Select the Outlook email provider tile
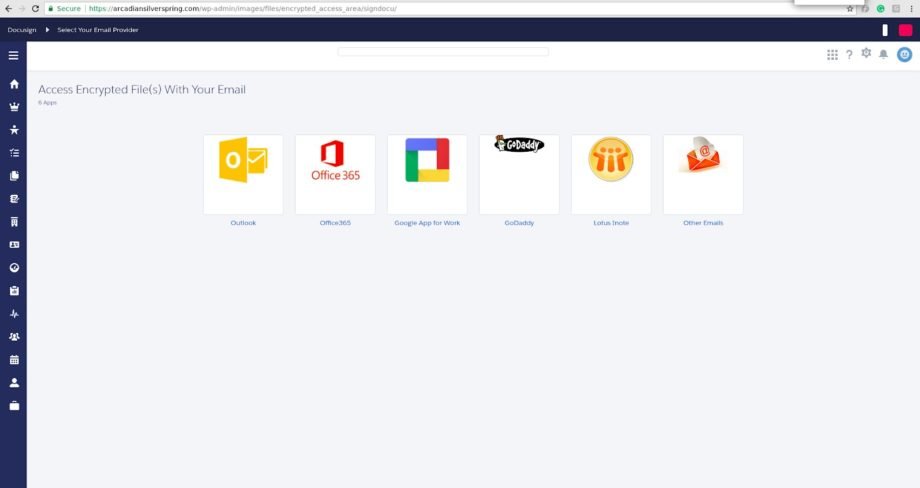The height and width of the screenshot is (488, 920). coord(243,174)
